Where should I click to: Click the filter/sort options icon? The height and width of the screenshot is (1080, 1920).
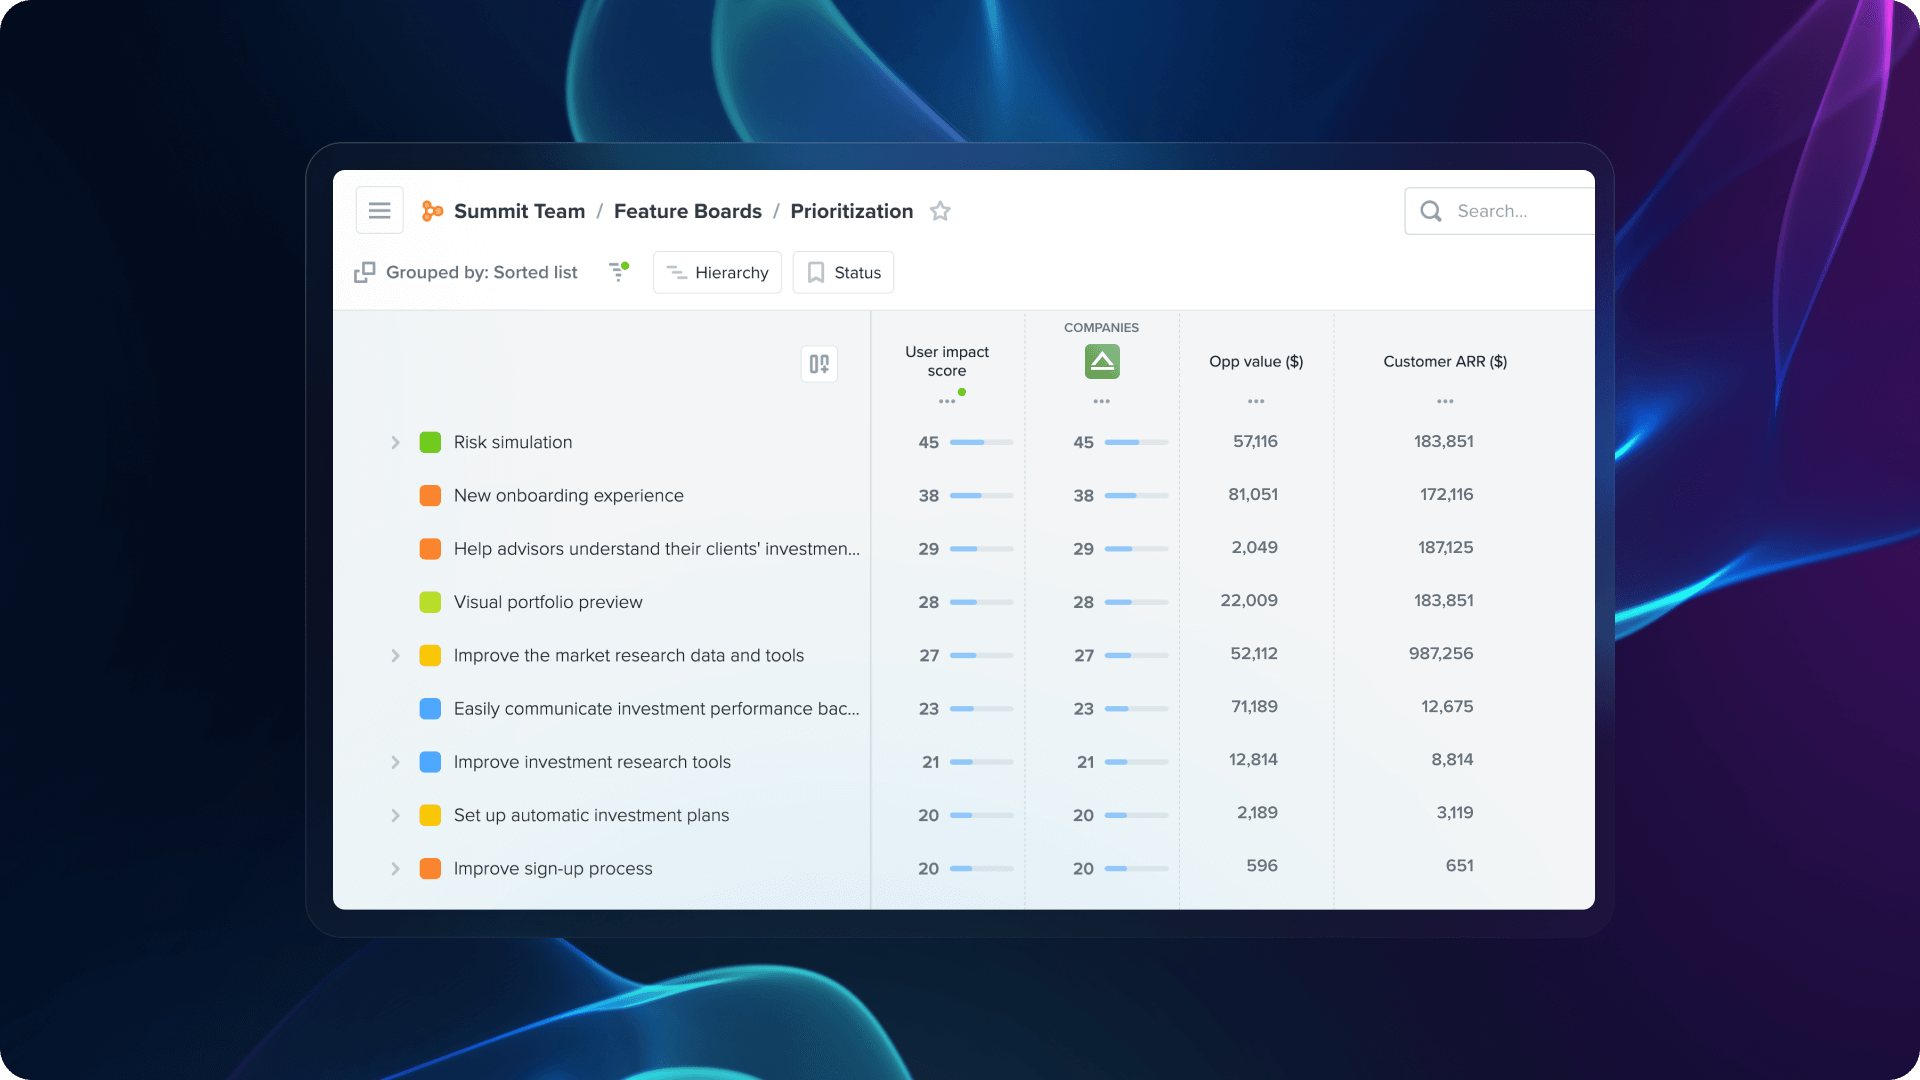tap(616, 272)
